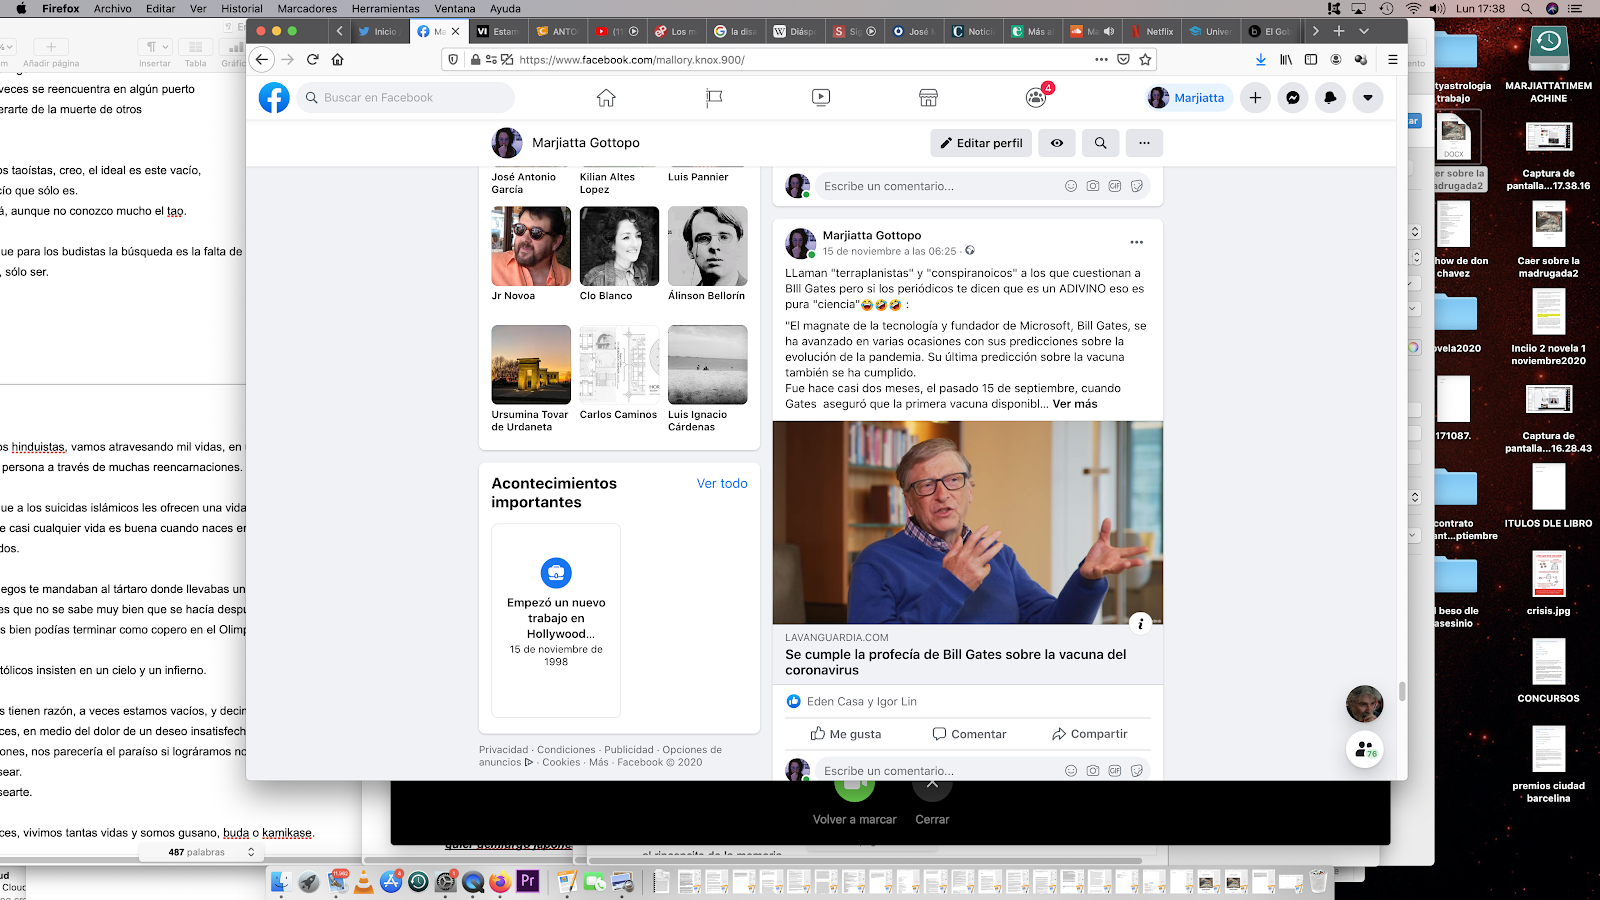Add a sticker to the upper comment

click(1137, 186)
